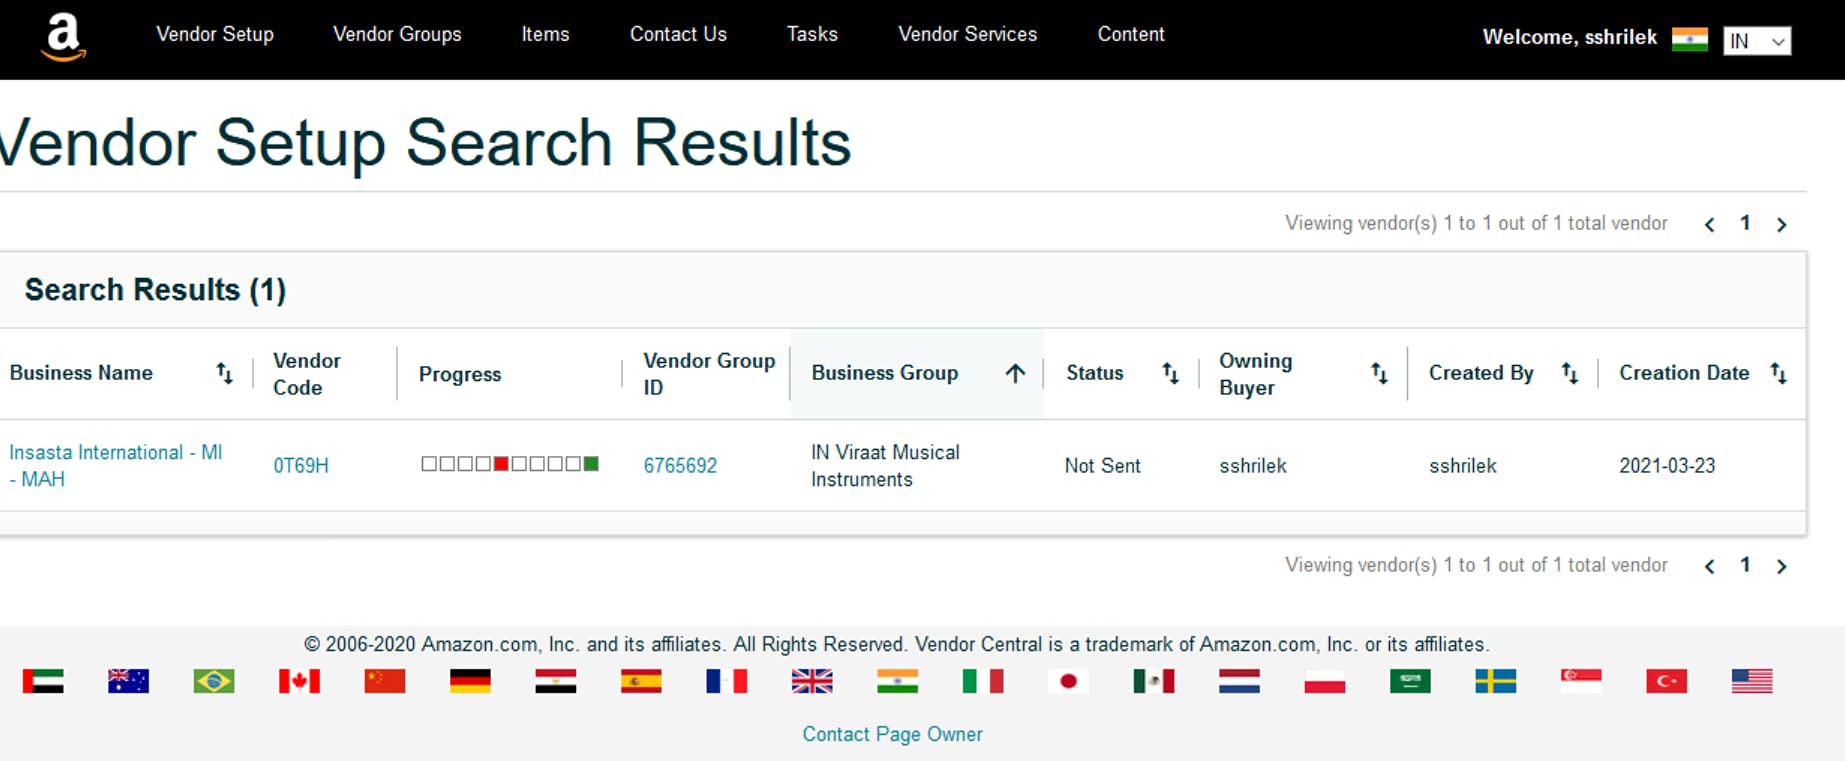Sort by Creation Date column arrows
1845x761 pixels.
point(1778,373)
